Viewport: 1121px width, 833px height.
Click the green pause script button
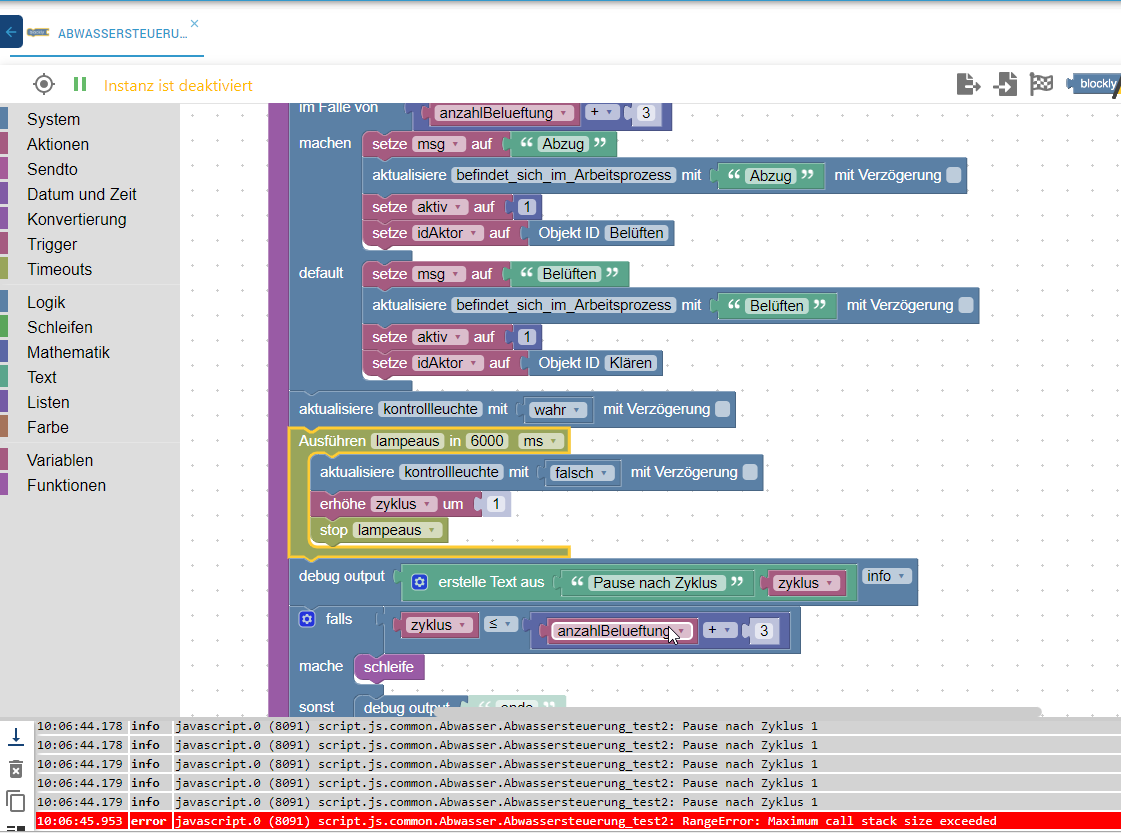pos(80,84)
